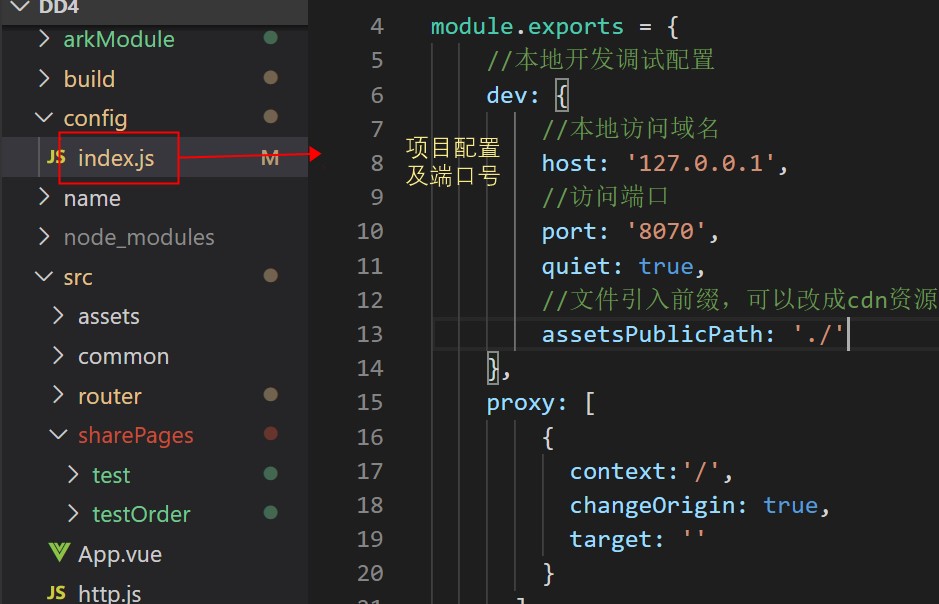The height and width of the screenshot is (604, 939).
Task: Click the JS icon of index.js
Action: tap(56, 157)
